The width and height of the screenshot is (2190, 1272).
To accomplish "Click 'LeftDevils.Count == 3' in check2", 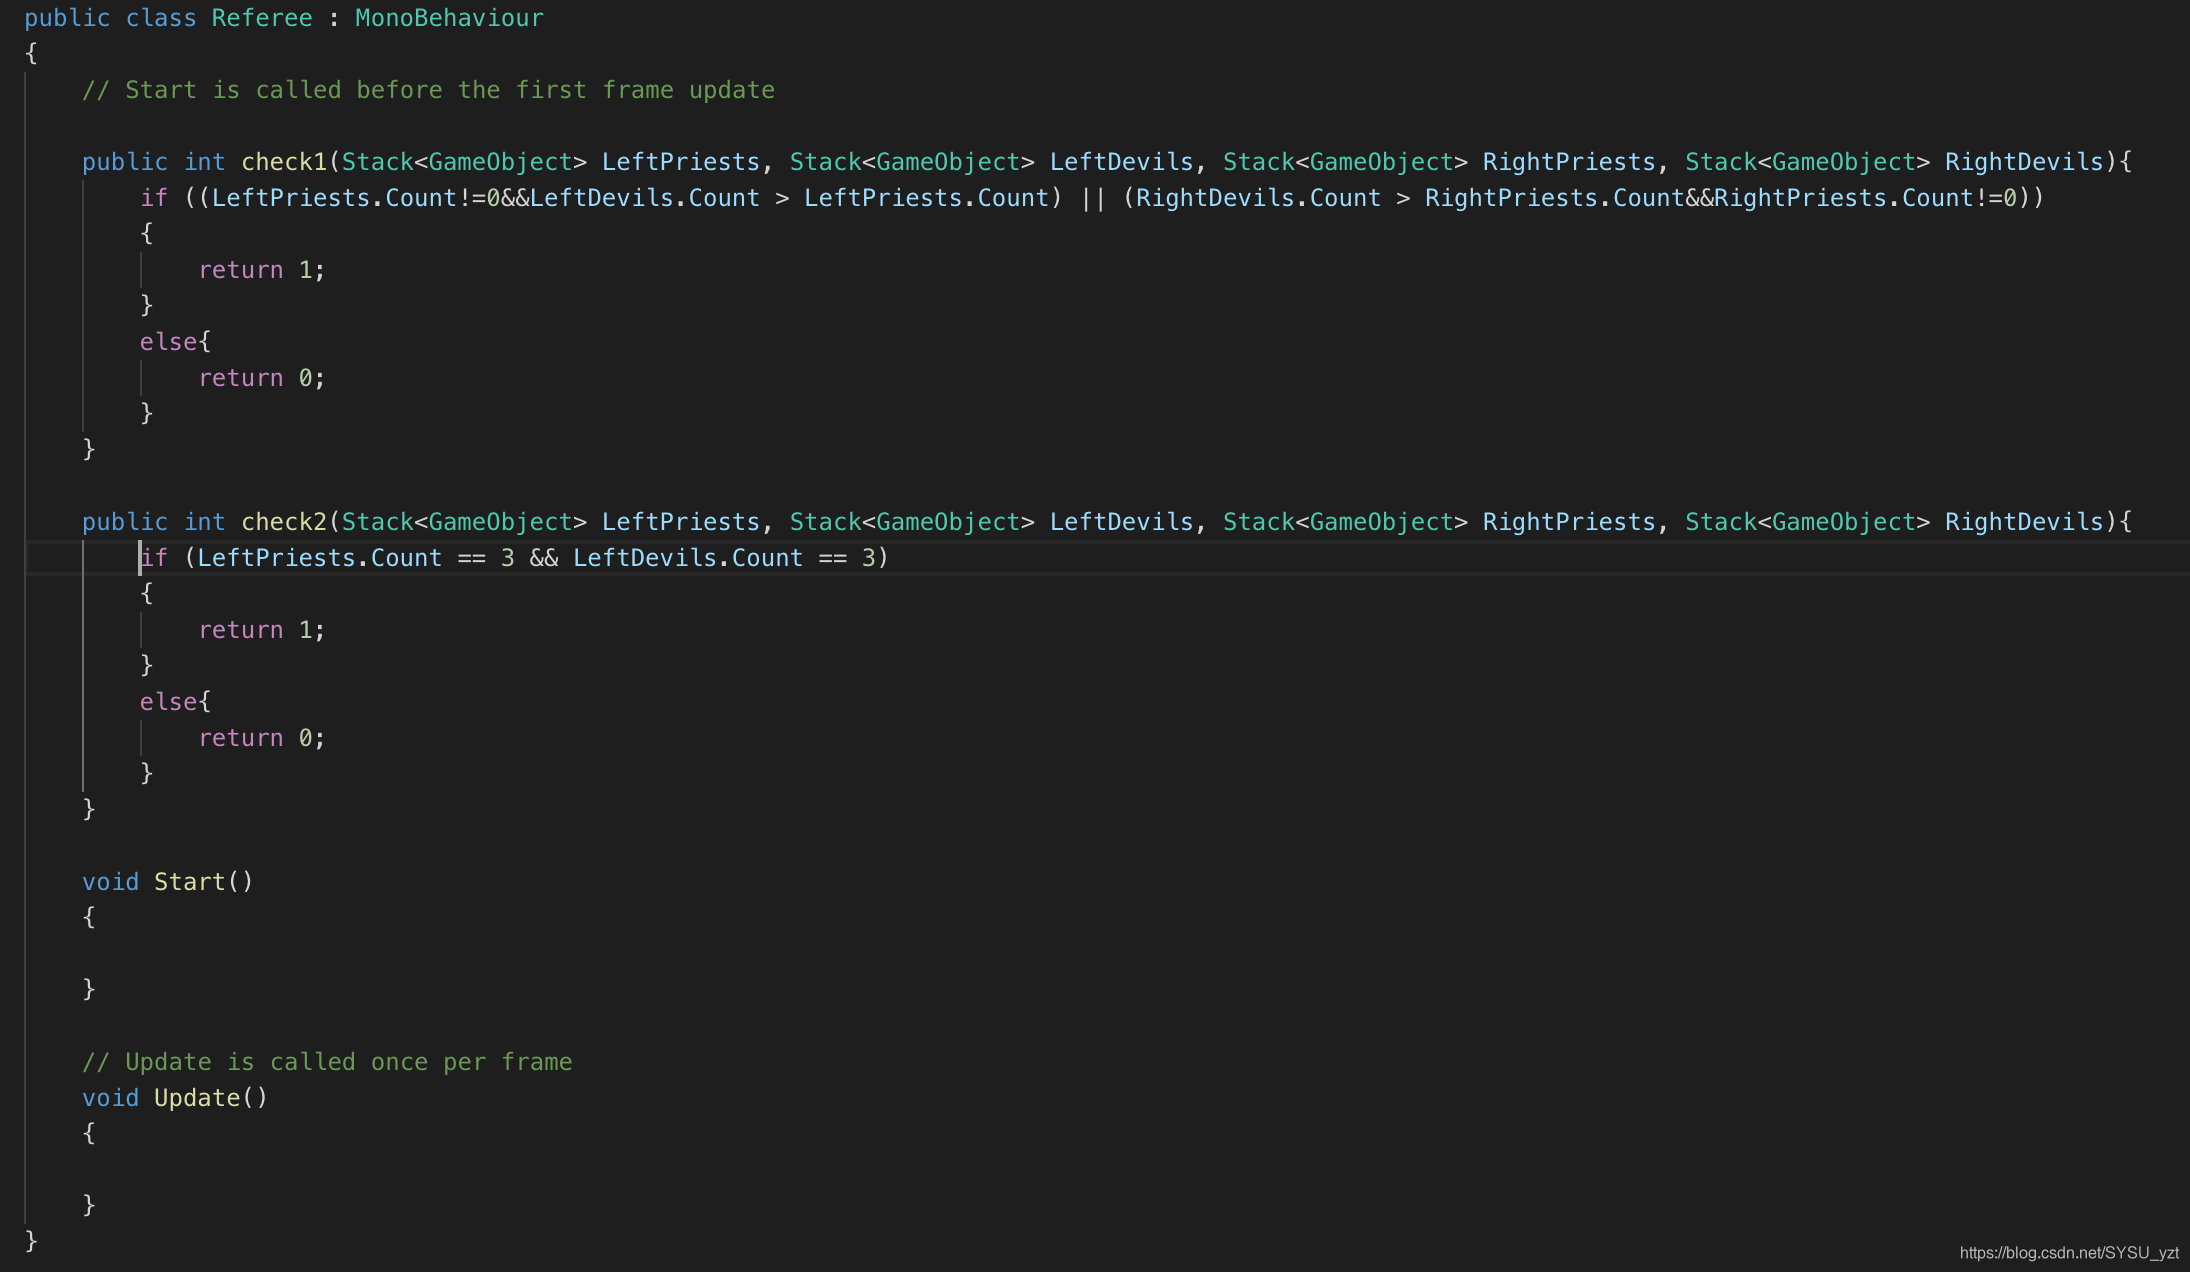I will (x=724, y=558).
